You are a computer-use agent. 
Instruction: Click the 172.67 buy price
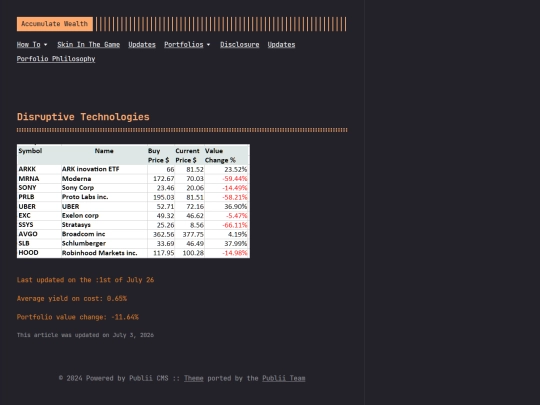[x=164, y=179]
